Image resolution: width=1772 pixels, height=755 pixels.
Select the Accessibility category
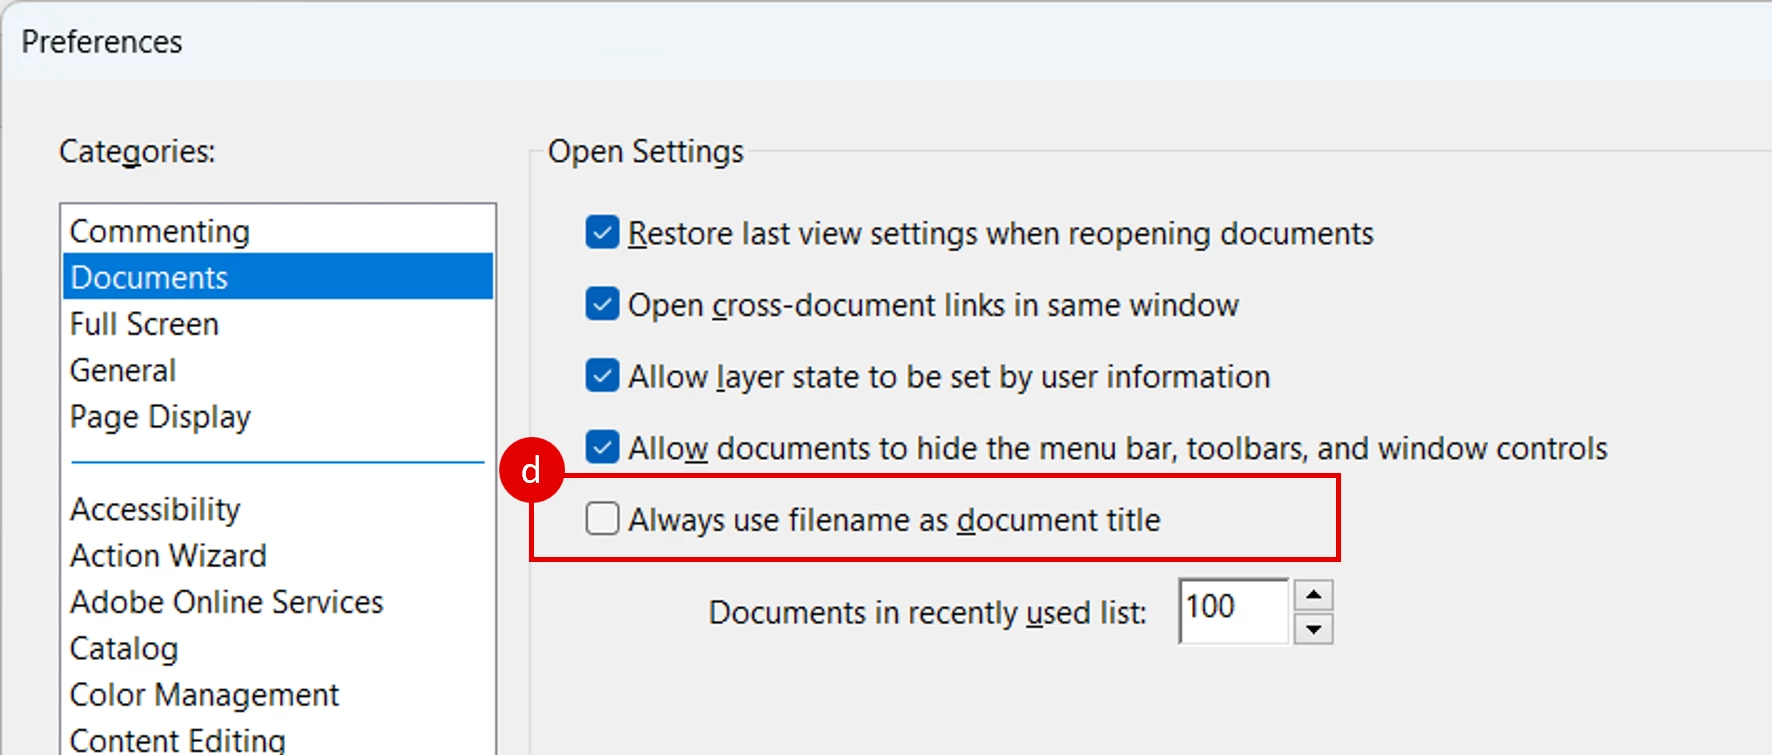pos(278,509)
